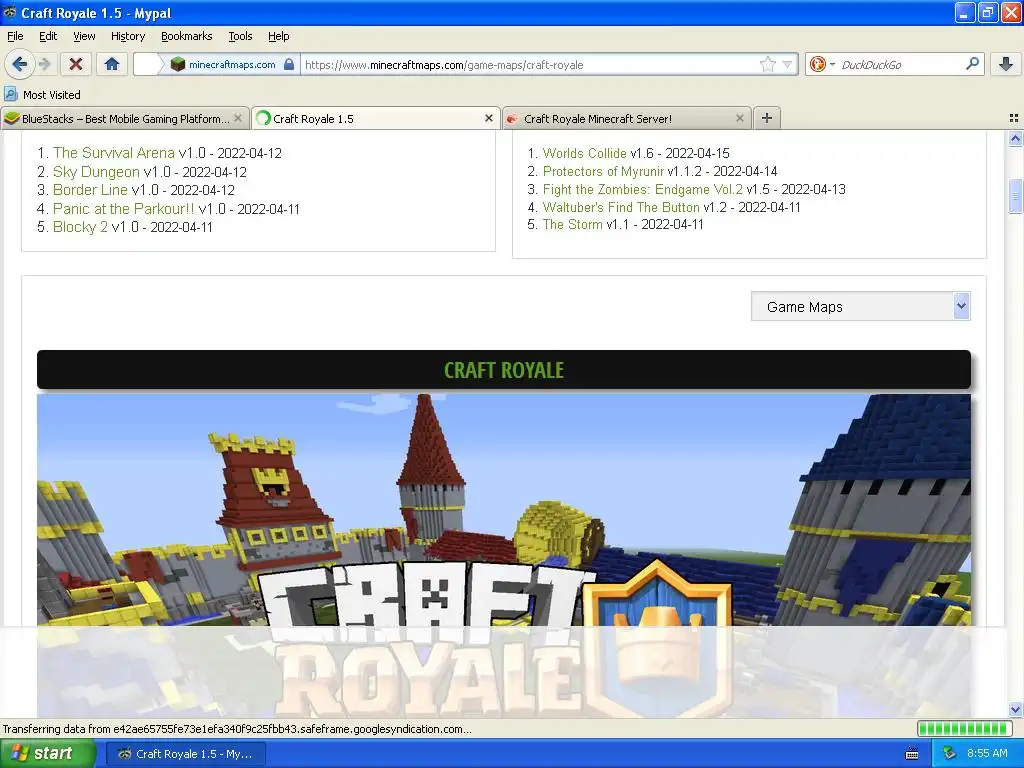Screen dimensions: 1024x768
Task: Click the Craft Royale banner image
Action: (x=504, y=555)
